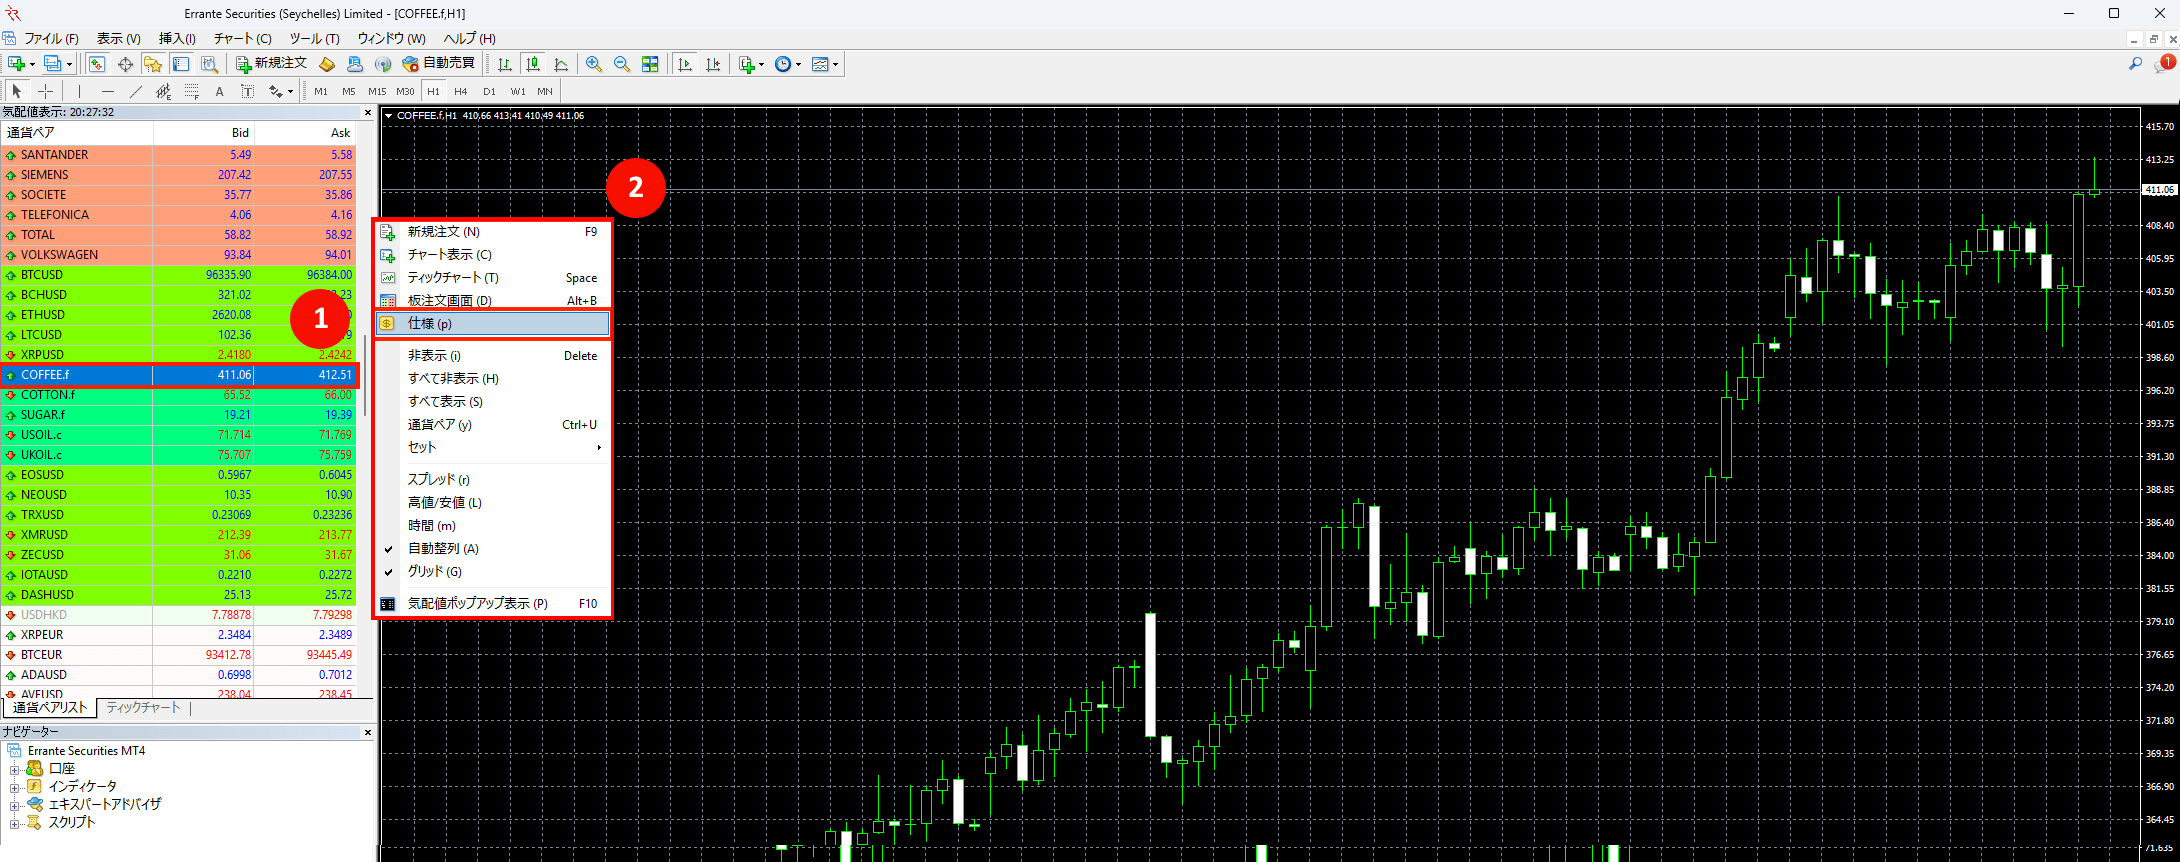Click the Zoom In magnifier icon
Image resolution: width=2180 pixels, height=862 pixels.
[594, 64]
